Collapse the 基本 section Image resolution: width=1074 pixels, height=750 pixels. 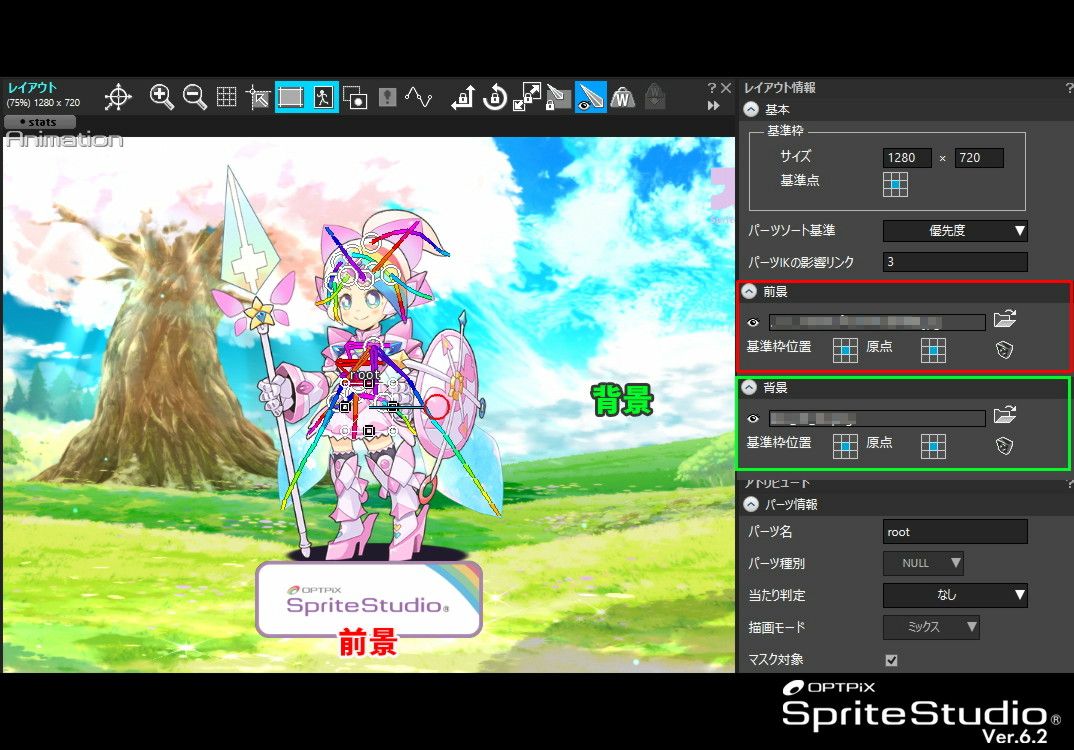click(751, 110)
